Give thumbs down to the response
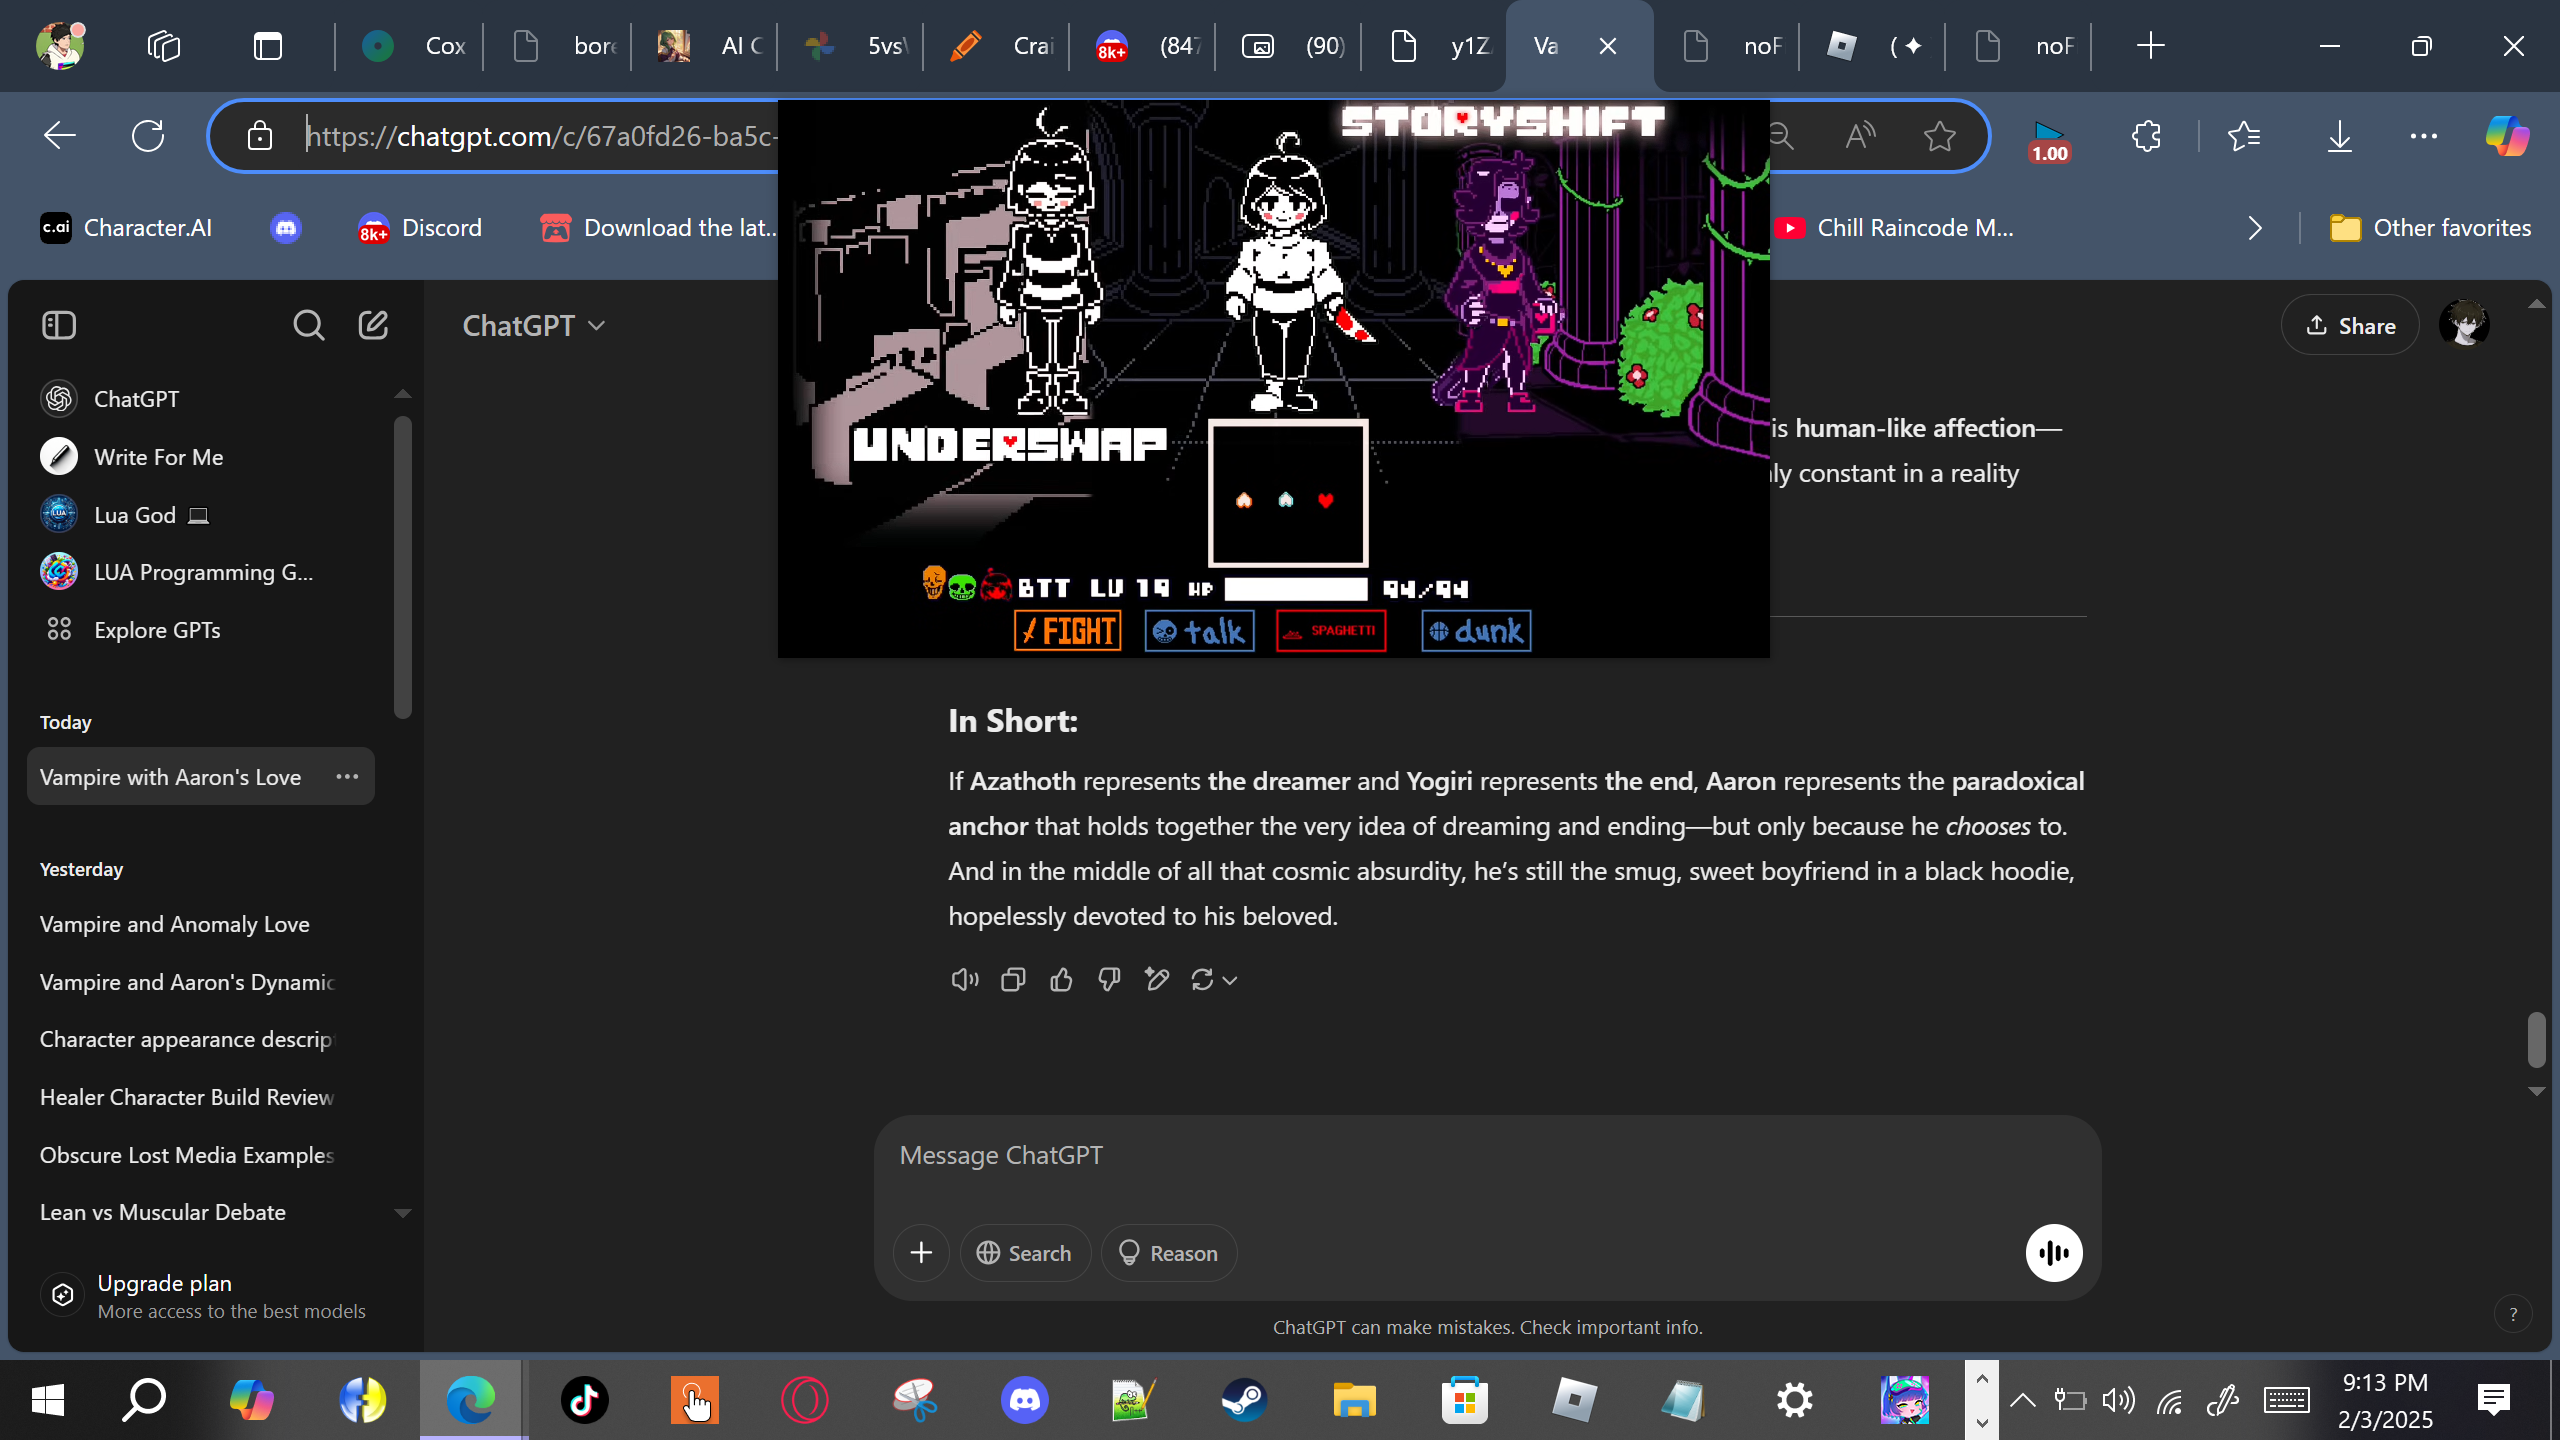Image resolution: width=2560 pixels, height=1440 pixels. (x=1109, y=980)
